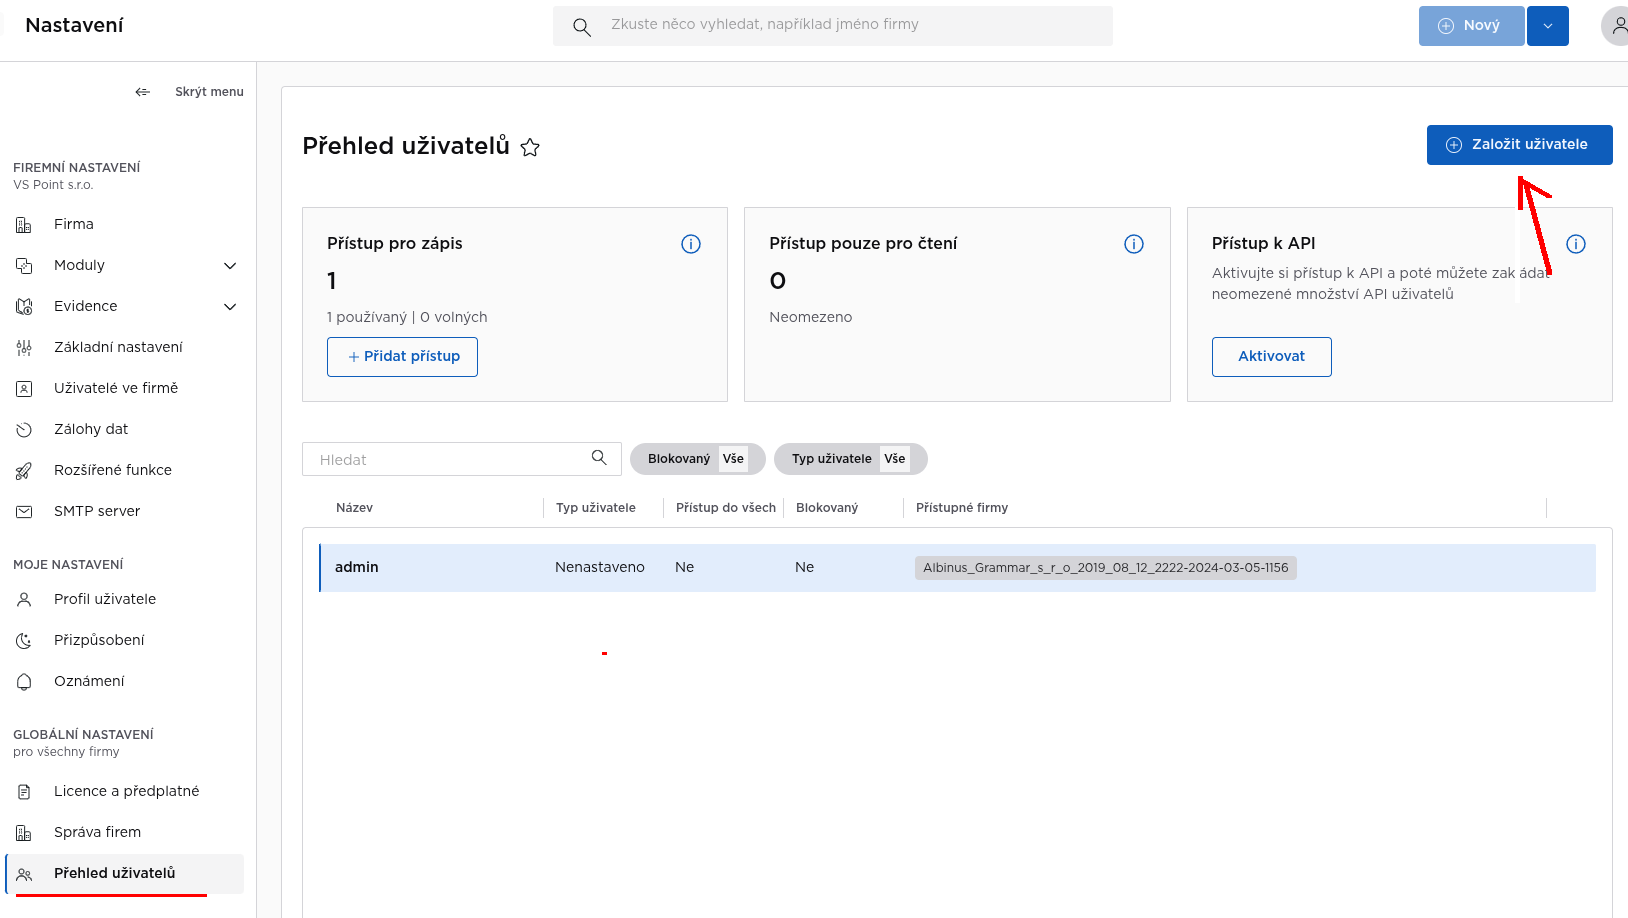Image resolution: width=1628 pixels, height=918 pixels.
Task: Open info icon for Přístup pro zápis
Action: pyautogui.click(x=691, y=244)
